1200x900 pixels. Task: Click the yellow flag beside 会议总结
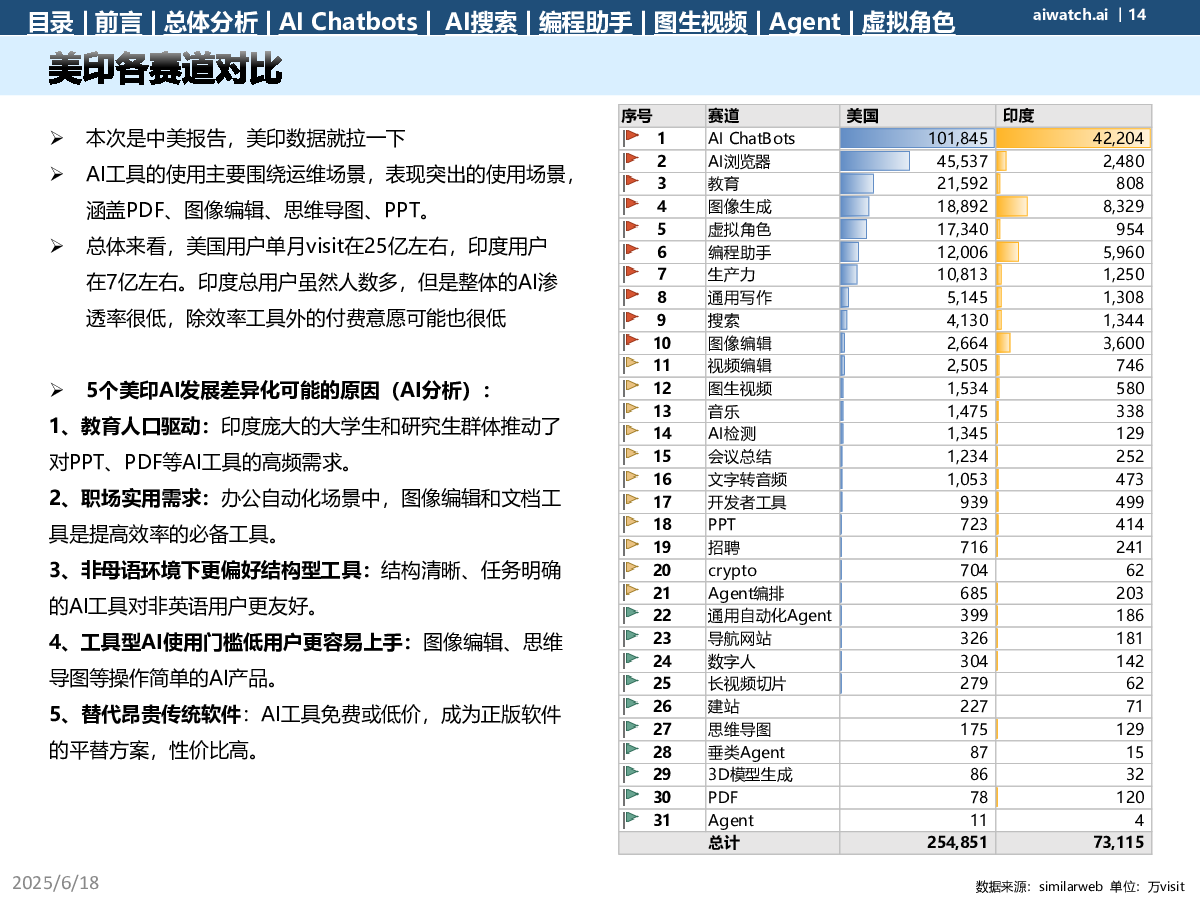(631, 456)
